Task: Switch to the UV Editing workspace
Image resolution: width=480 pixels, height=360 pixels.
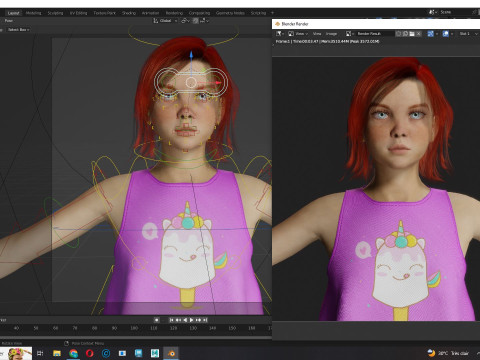Action: tap(78, 13)
